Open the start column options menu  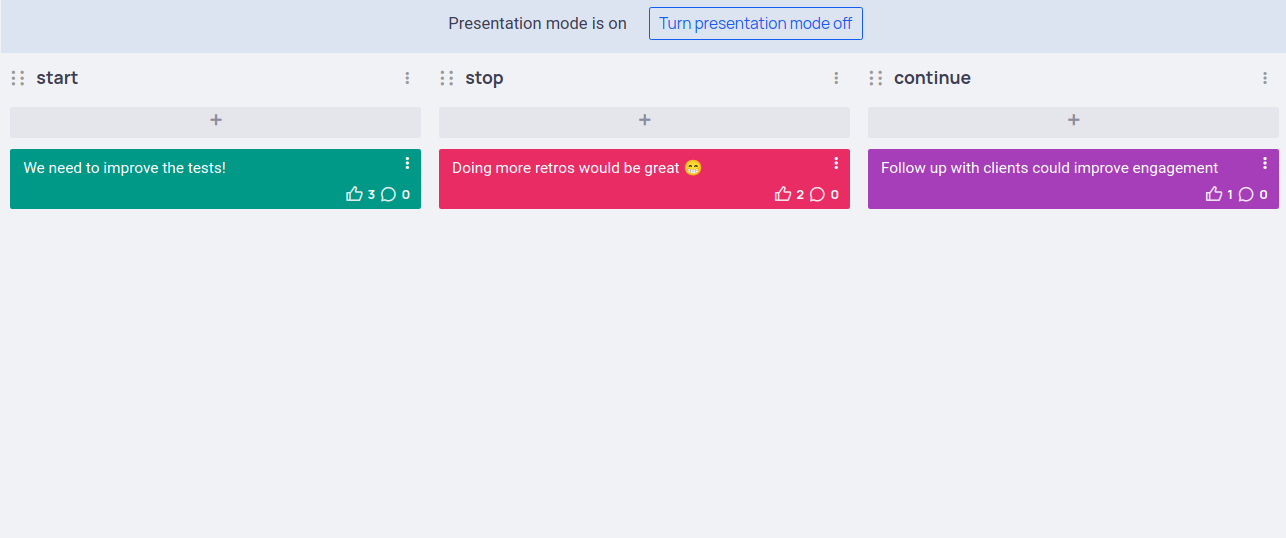click(x=407, y=78)
